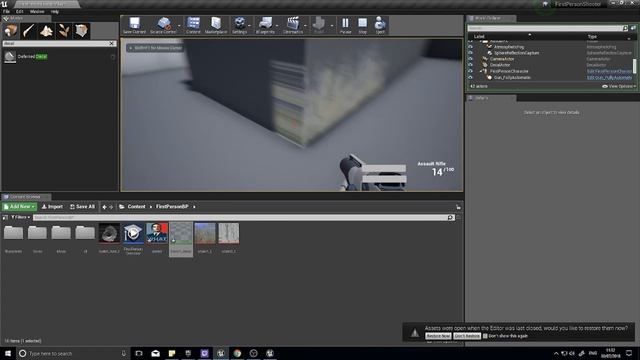Click the outliner create folder icon

click(633, 28)
